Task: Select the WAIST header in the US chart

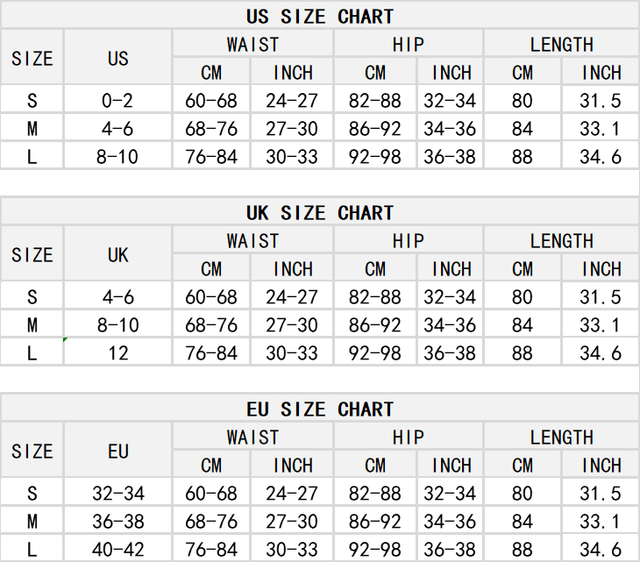Action: 252,44
